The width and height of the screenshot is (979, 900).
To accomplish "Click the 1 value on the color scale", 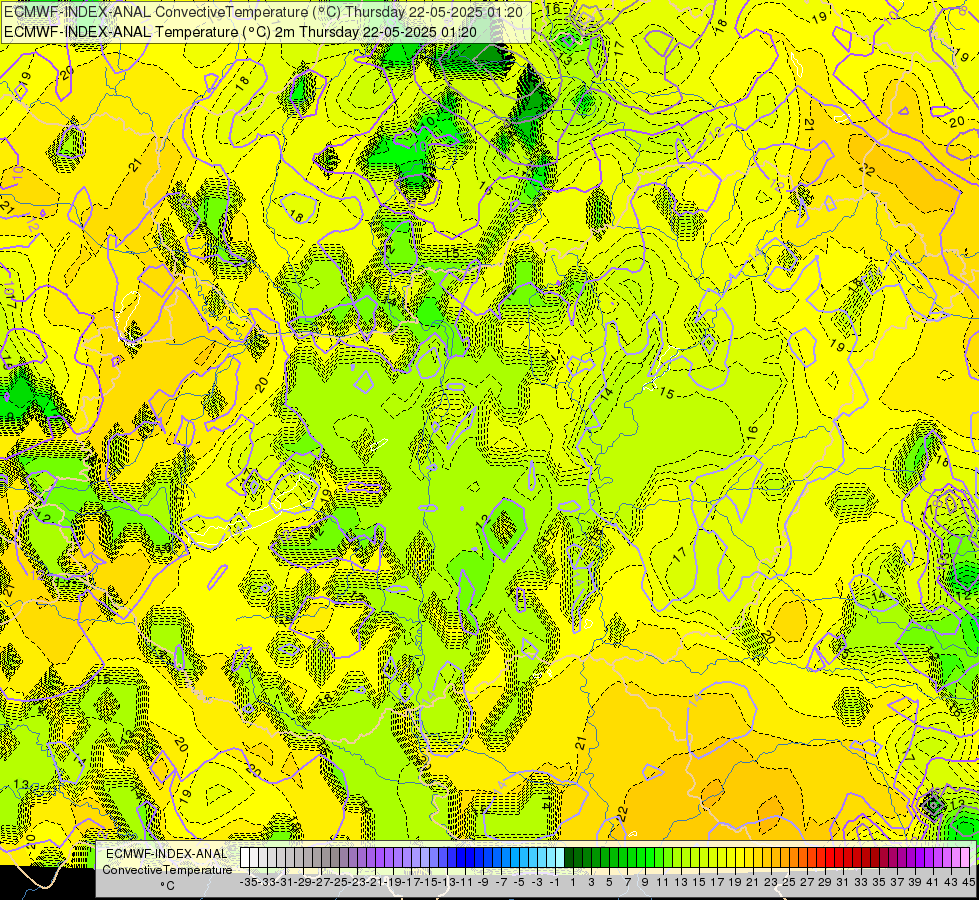I will pyautogui.click(x=573, y=882).
